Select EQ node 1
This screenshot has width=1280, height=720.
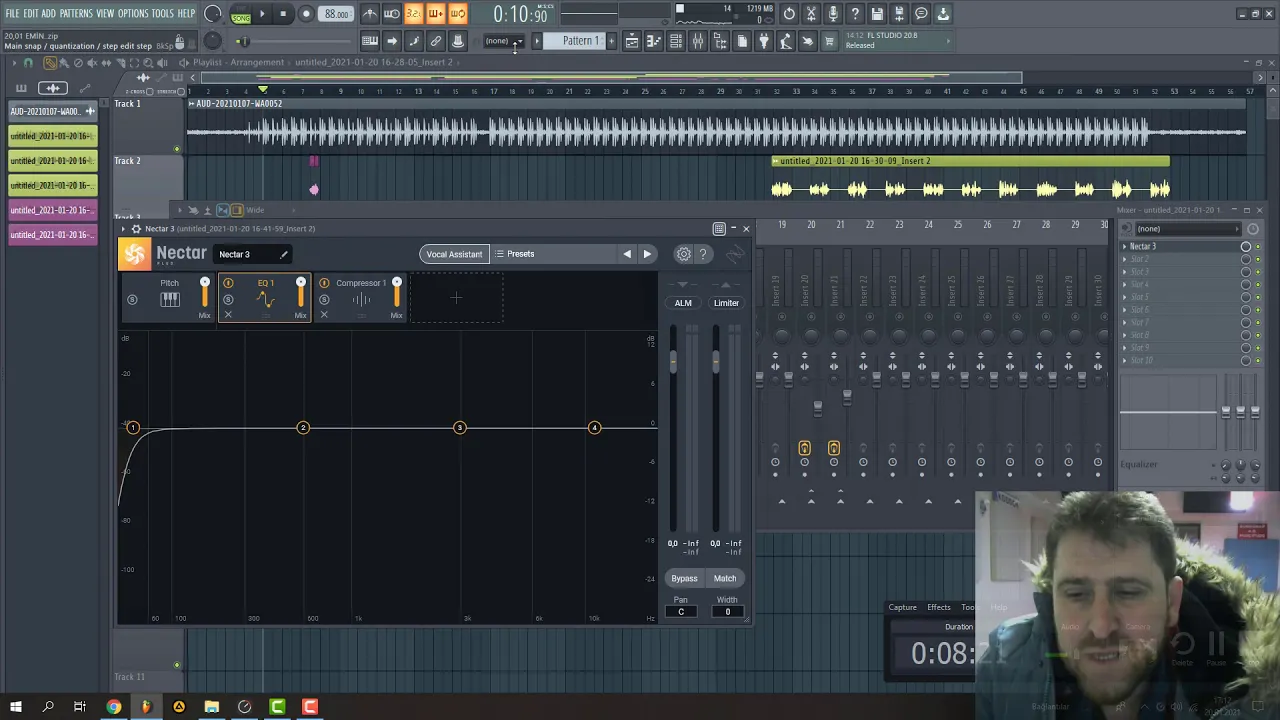coord(133,428)
